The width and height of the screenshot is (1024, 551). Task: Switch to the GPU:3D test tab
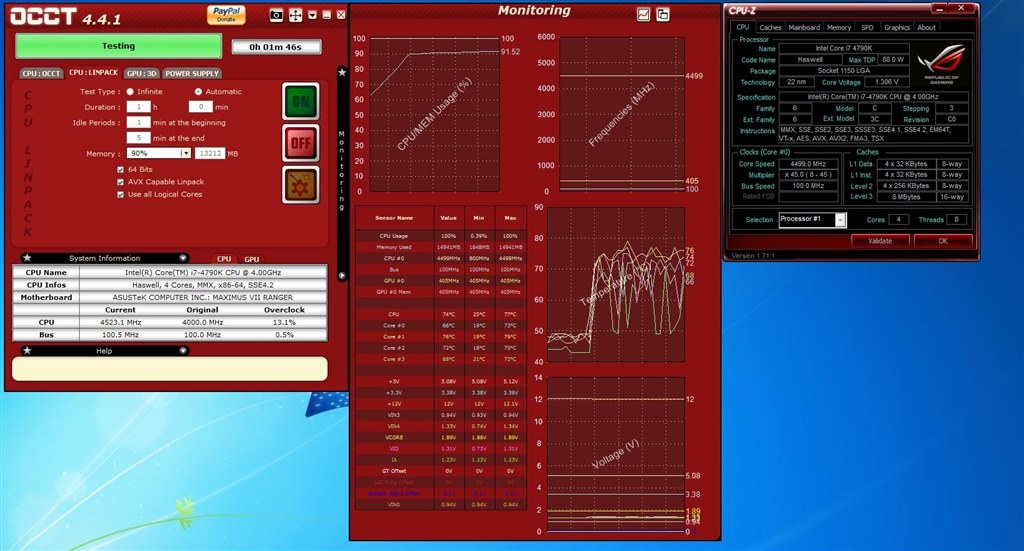click(x=141, y=73)
